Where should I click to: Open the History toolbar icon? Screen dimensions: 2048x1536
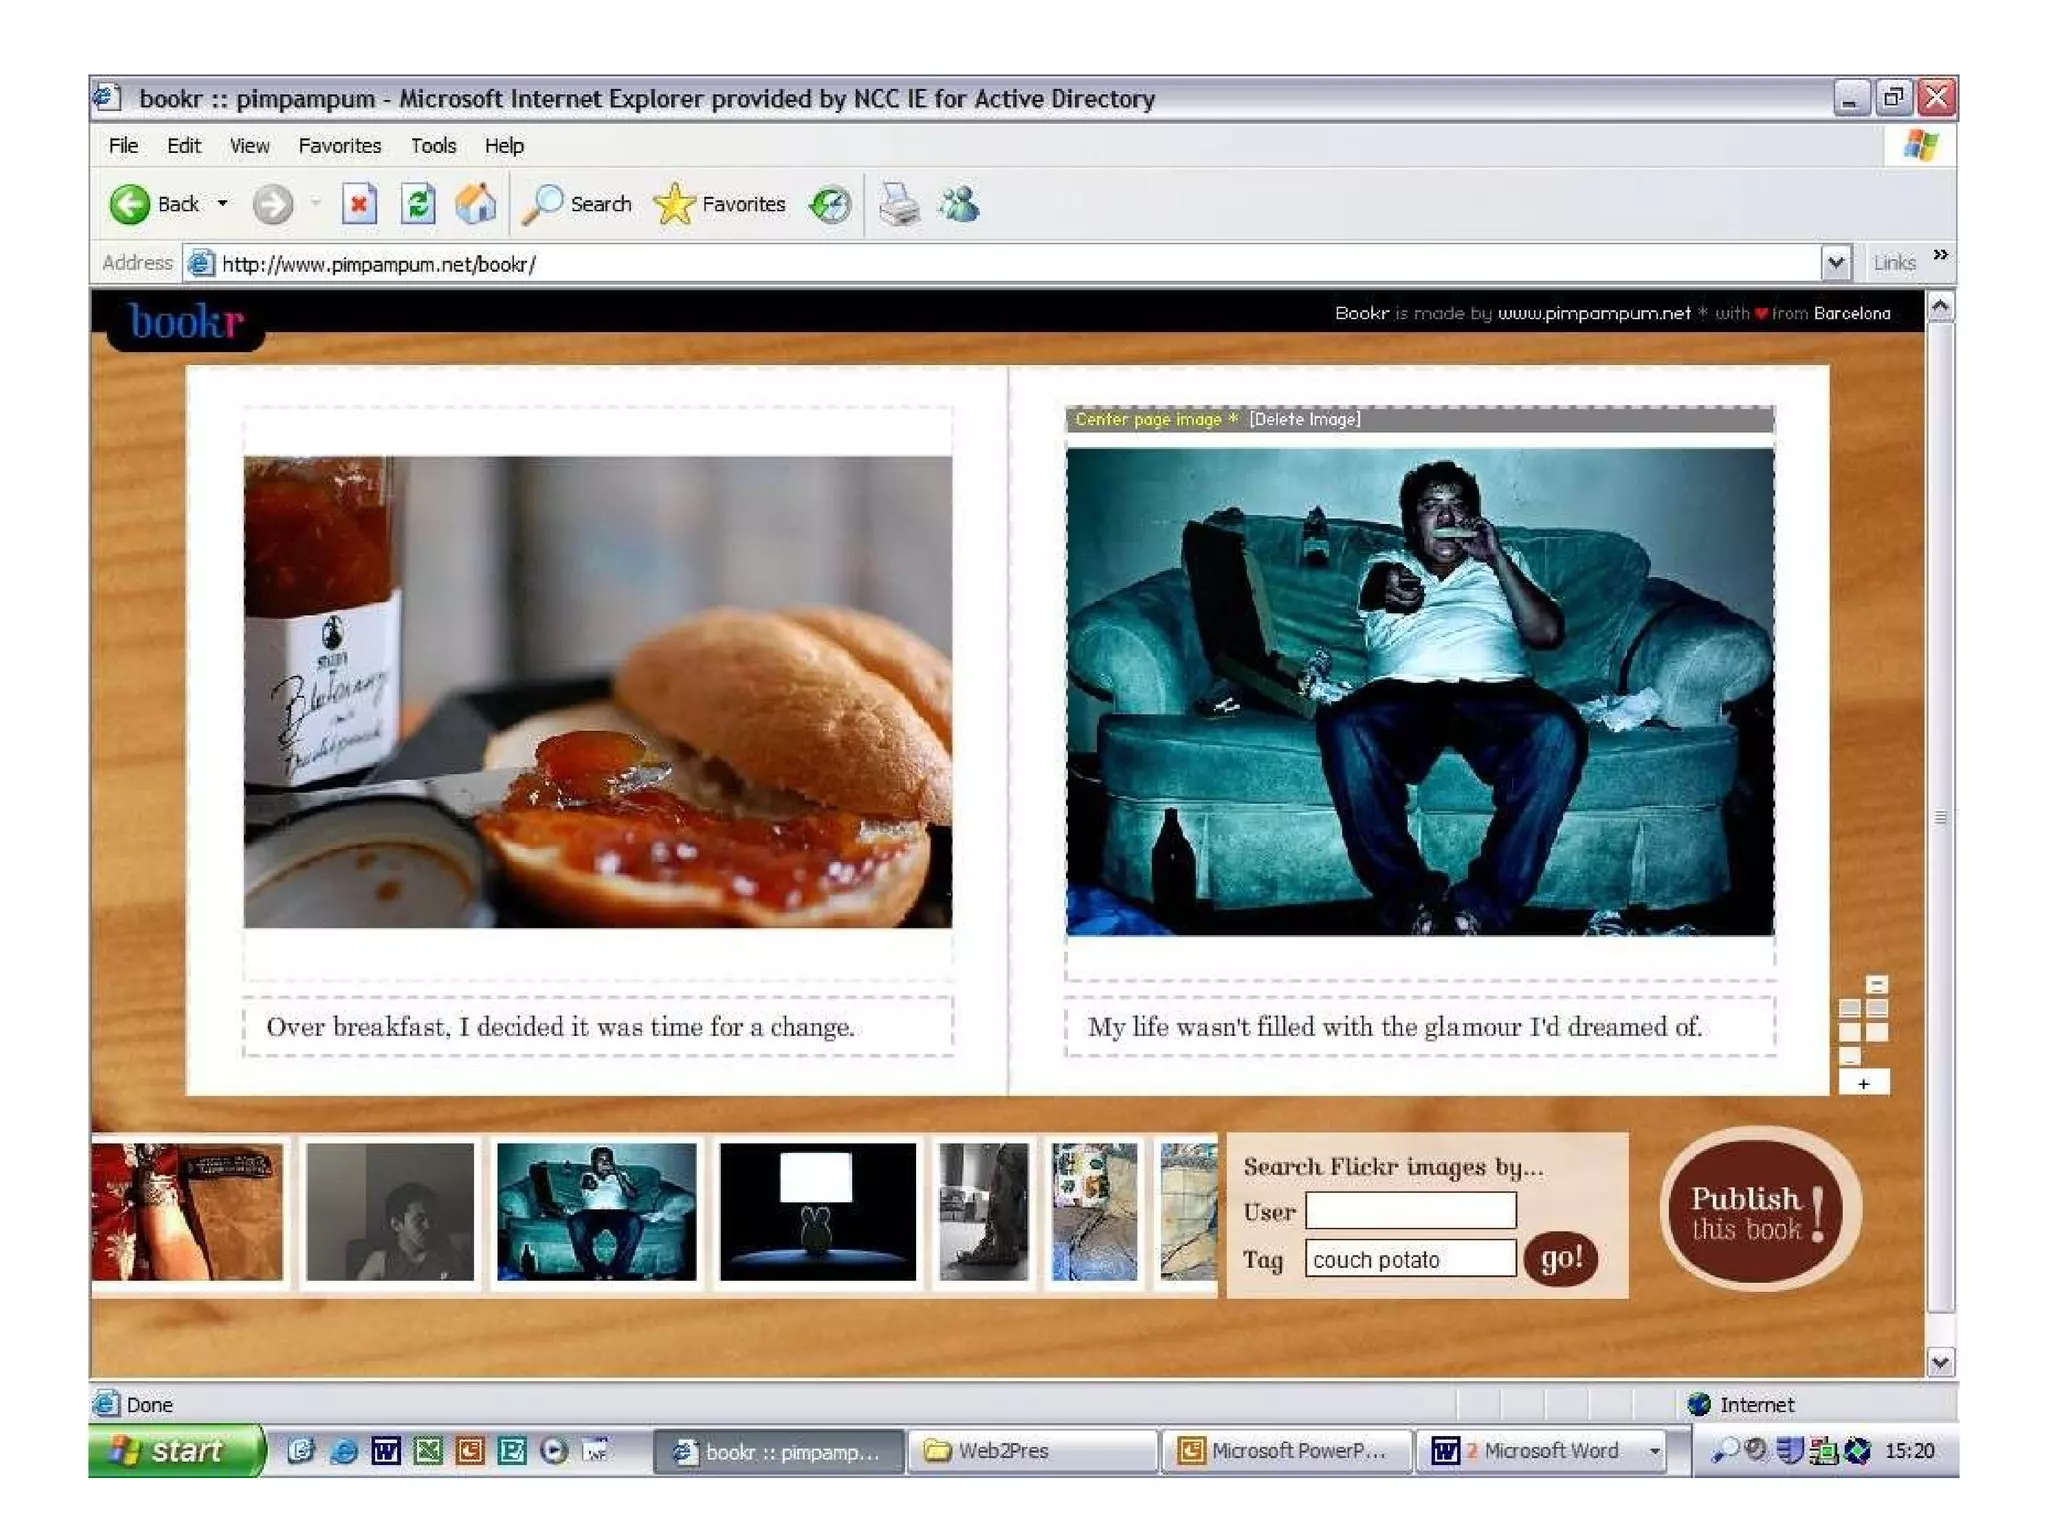pyautogui.click(x=830, y=204)
